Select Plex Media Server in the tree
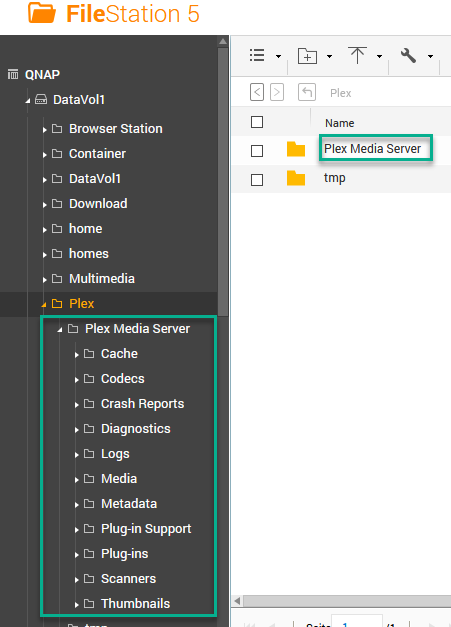The height and width of the screenshot is (627, 451). point(137,329)
